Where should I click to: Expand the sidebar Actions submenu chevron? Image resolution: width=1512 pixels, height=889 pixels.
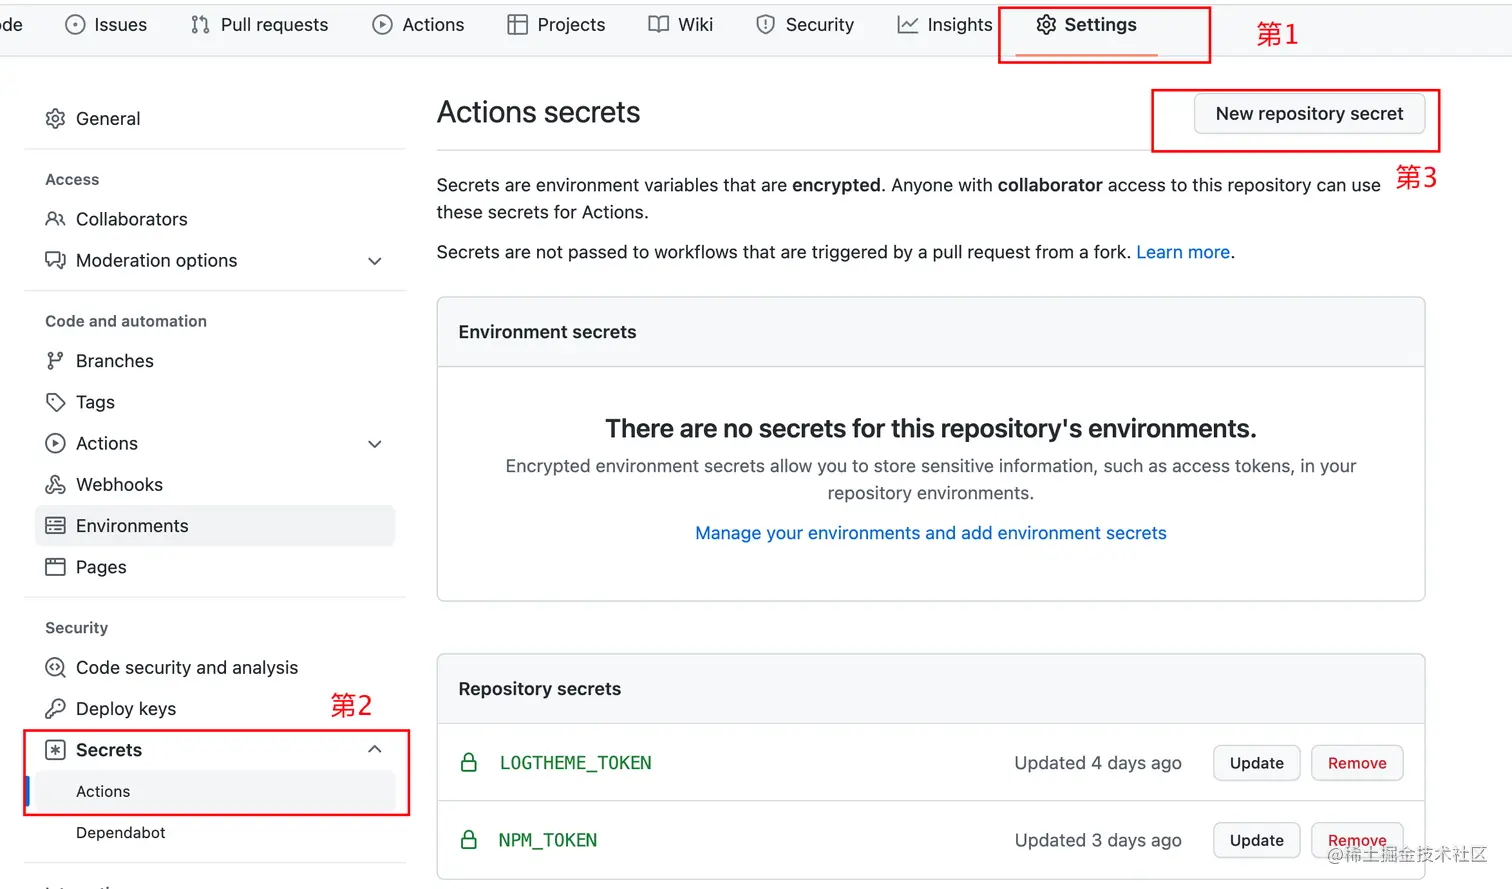[375, 444]
